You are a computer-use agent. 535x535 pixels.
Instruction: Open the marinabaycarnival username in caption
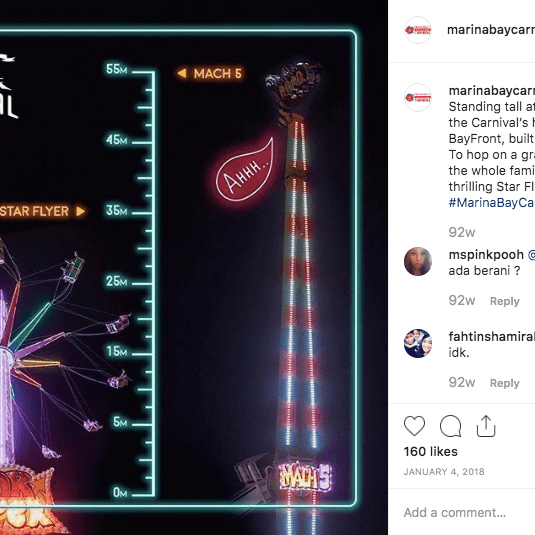492,91
